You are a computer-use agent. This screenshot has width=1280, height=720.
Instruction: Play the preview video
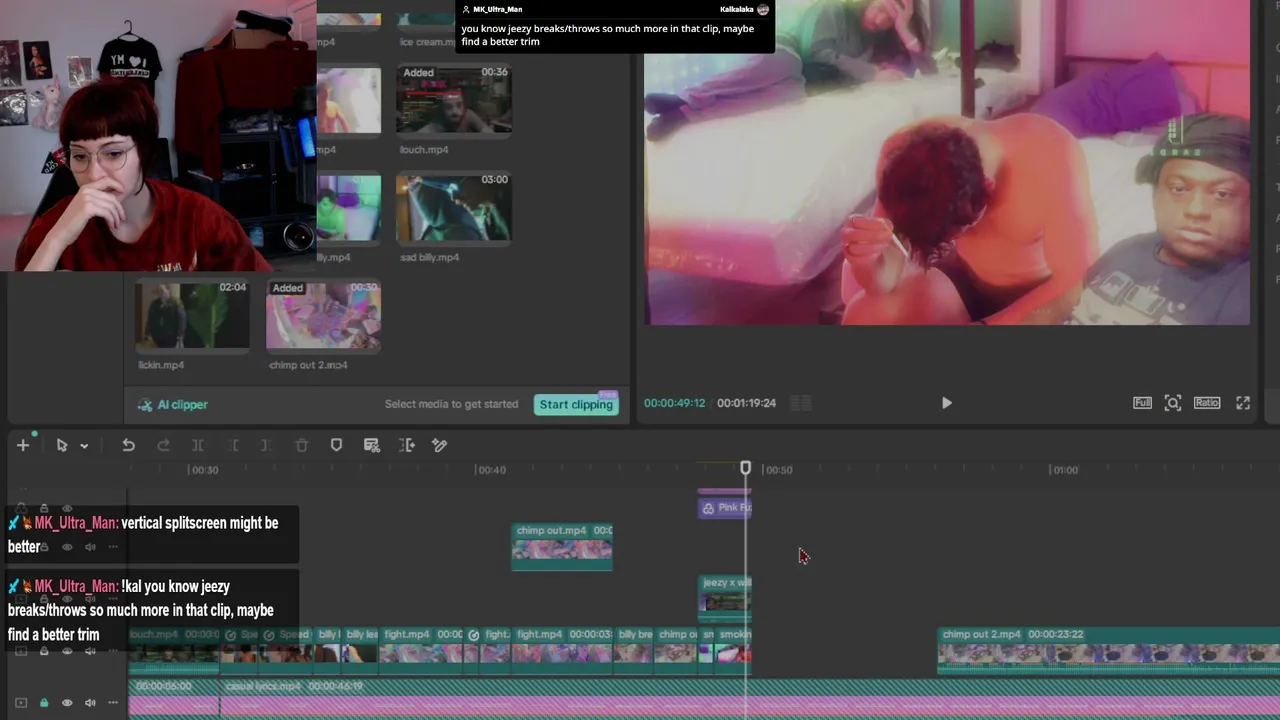[x=946, y=403]
